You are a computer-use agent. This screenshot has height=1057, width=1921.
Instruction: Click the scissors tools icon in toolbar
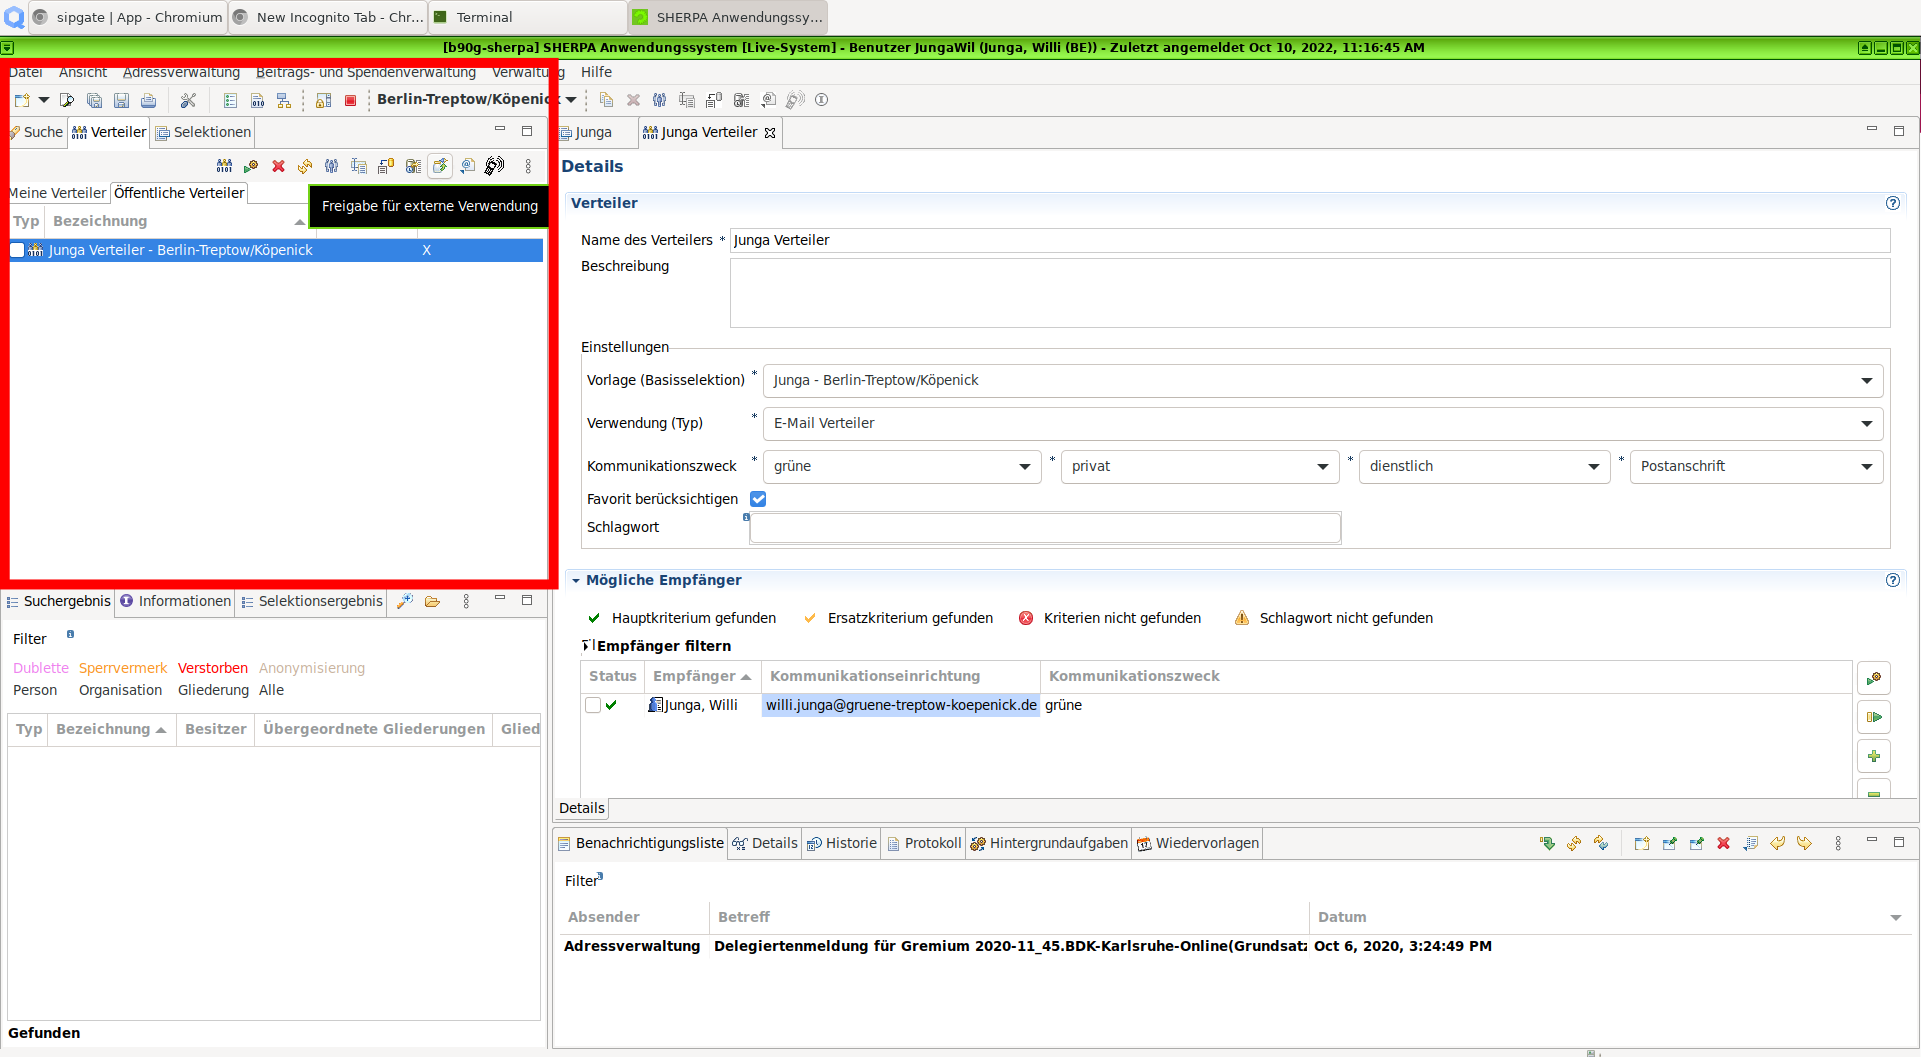tap(188, 100)
